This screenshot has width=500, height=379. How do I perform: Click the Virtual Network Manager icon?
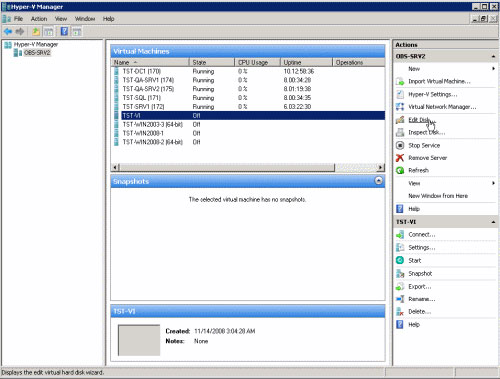click(400, 107)
